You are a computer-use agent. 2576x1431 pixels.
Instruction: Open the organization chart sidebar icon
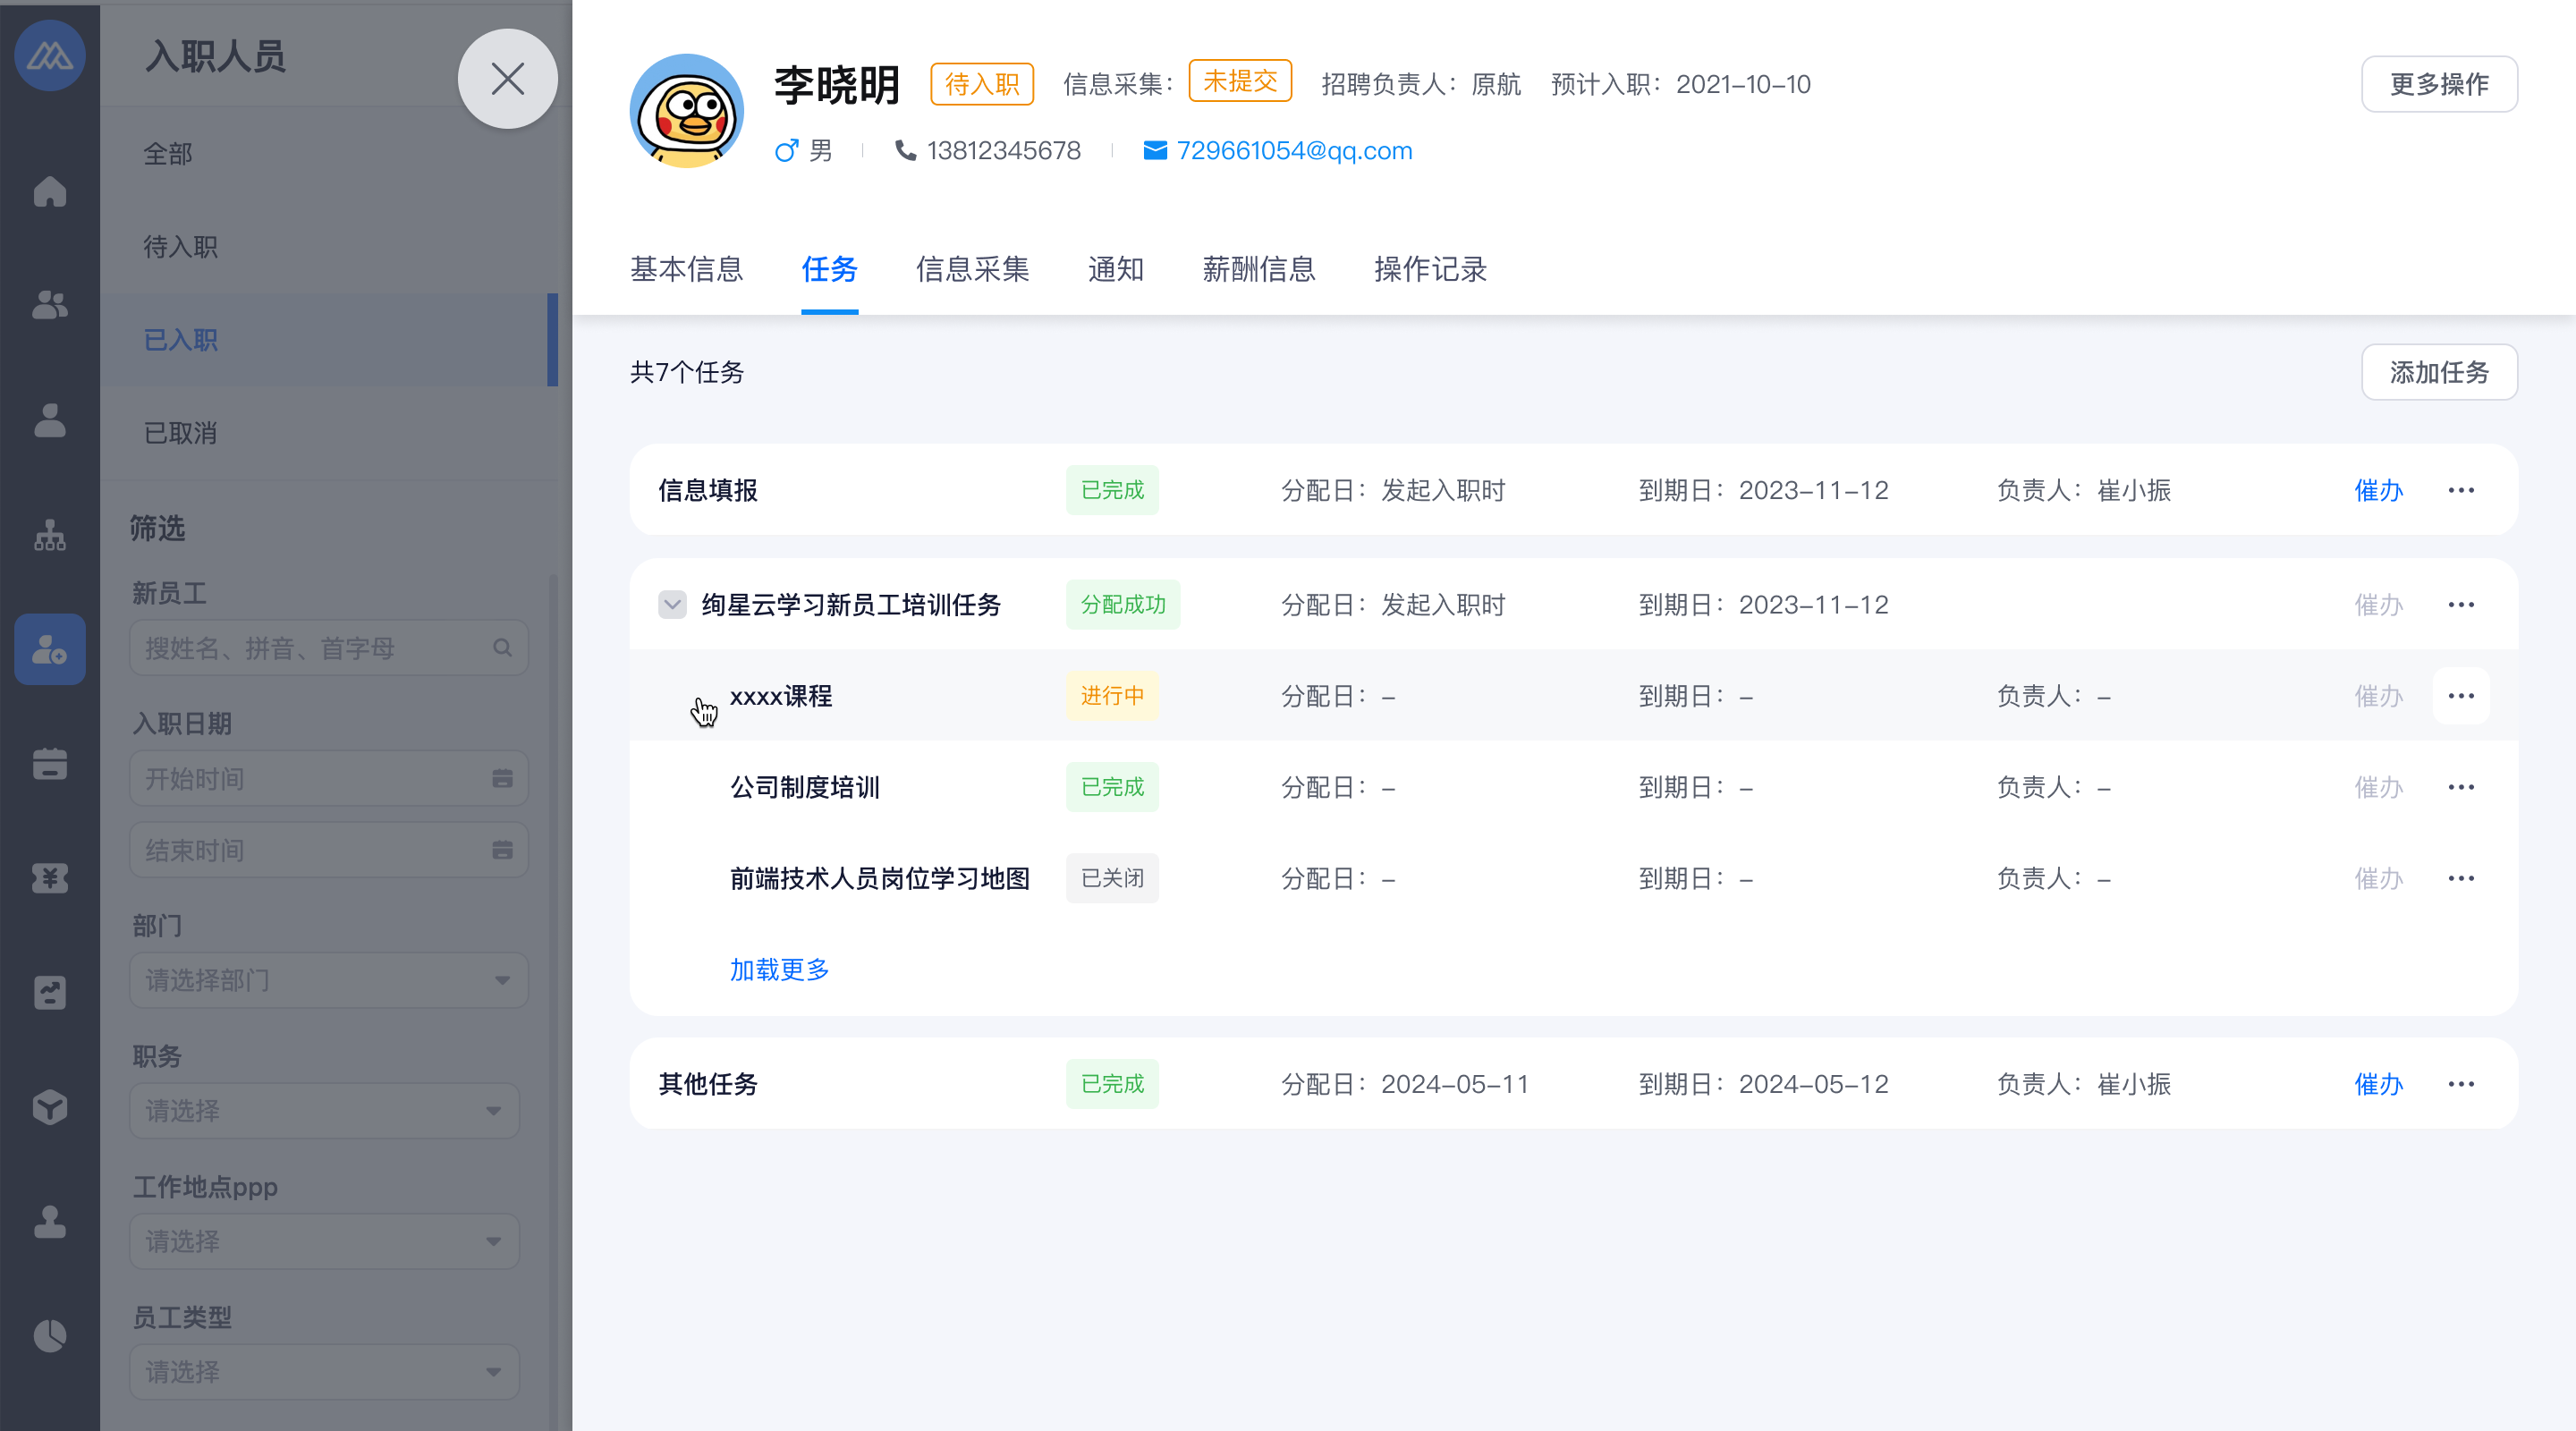pos(50,535)
